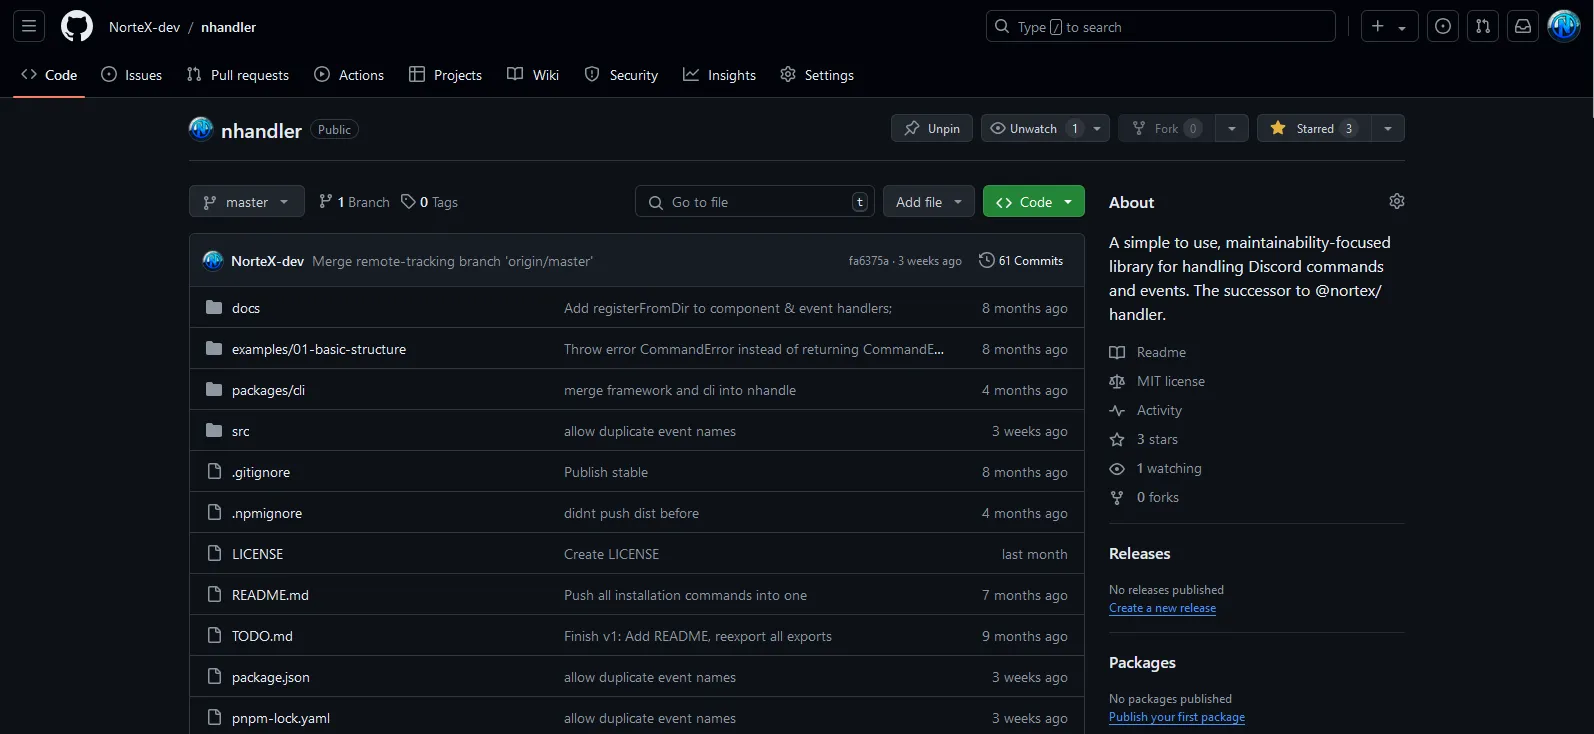Go to the Projects tab

point(446,75)
